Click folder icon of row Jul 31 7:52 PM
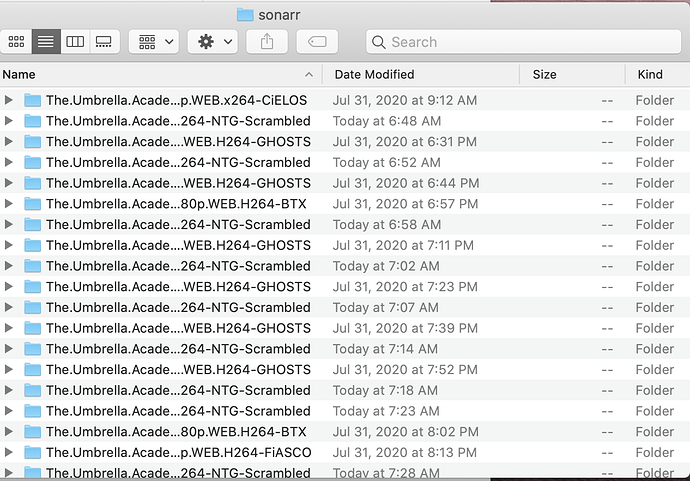 pyautogui.click(x=33, y=369)
